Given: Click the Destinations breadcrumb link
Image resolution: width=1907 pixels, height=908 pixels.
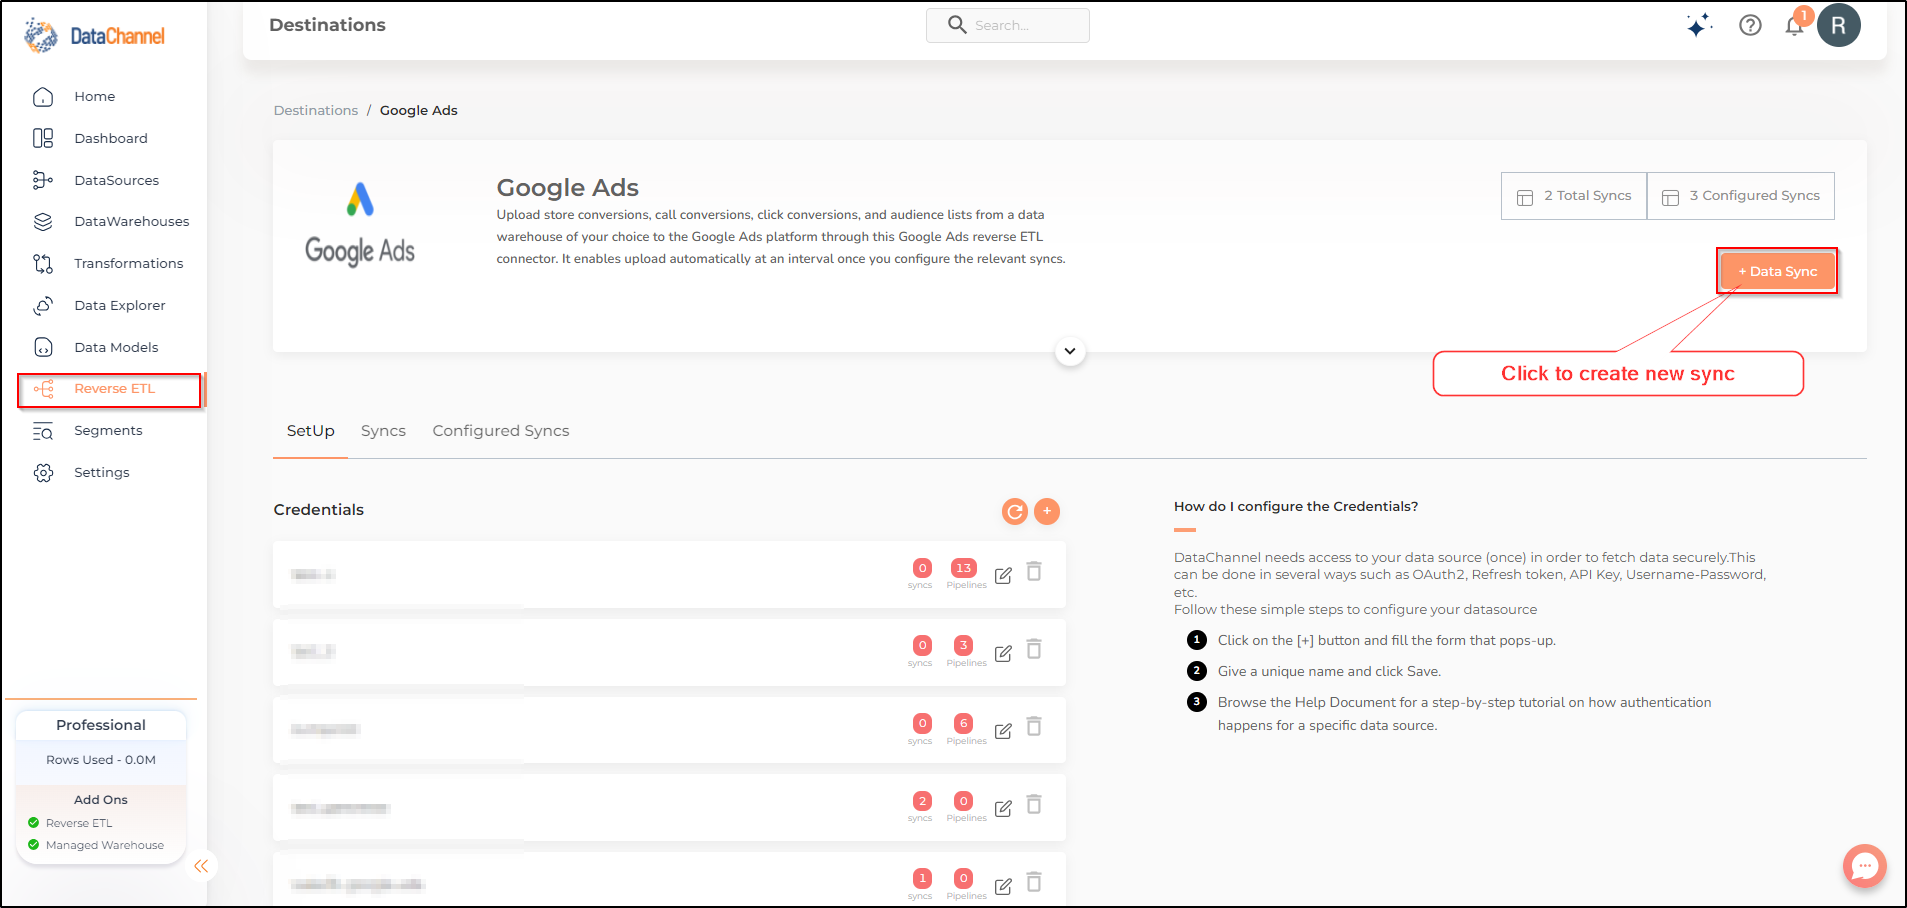Looking at the screenshot, I should [x=316, y=110].
